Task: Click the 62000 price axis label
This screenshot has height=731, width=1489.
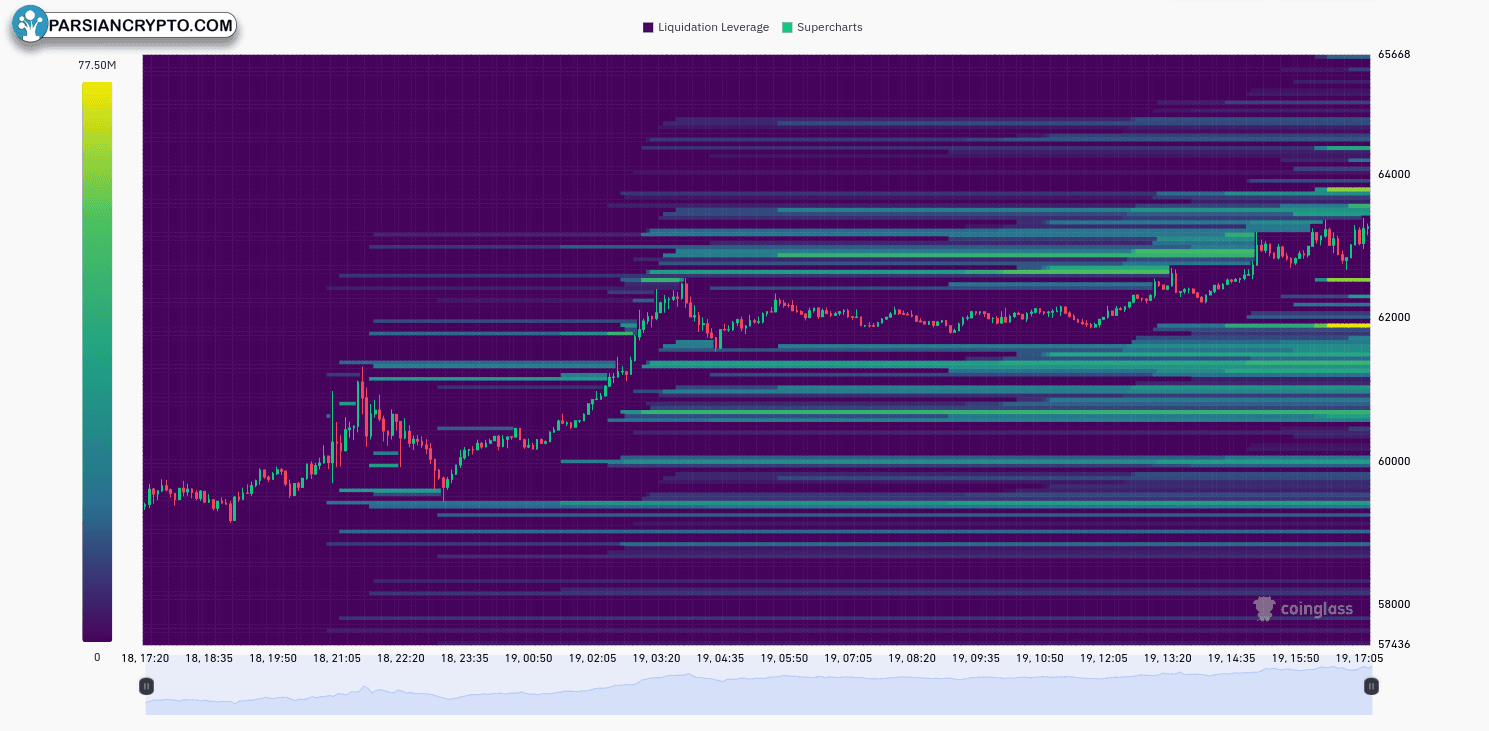Action: click(1393, 317)
